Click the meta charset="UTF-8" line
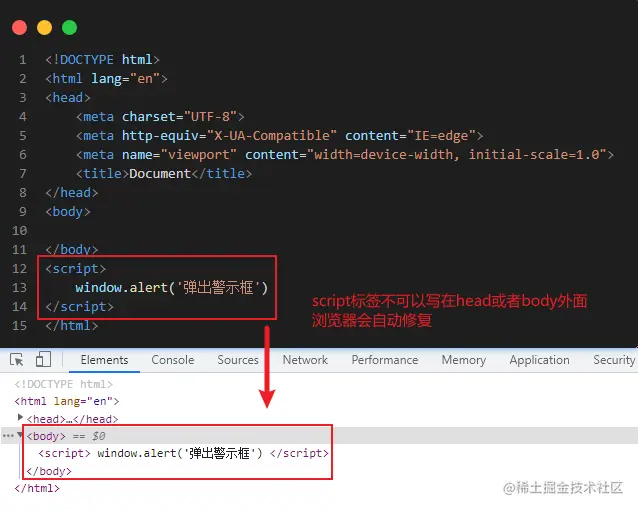Viewport: 638px width, 510px height. coord(160,117)
